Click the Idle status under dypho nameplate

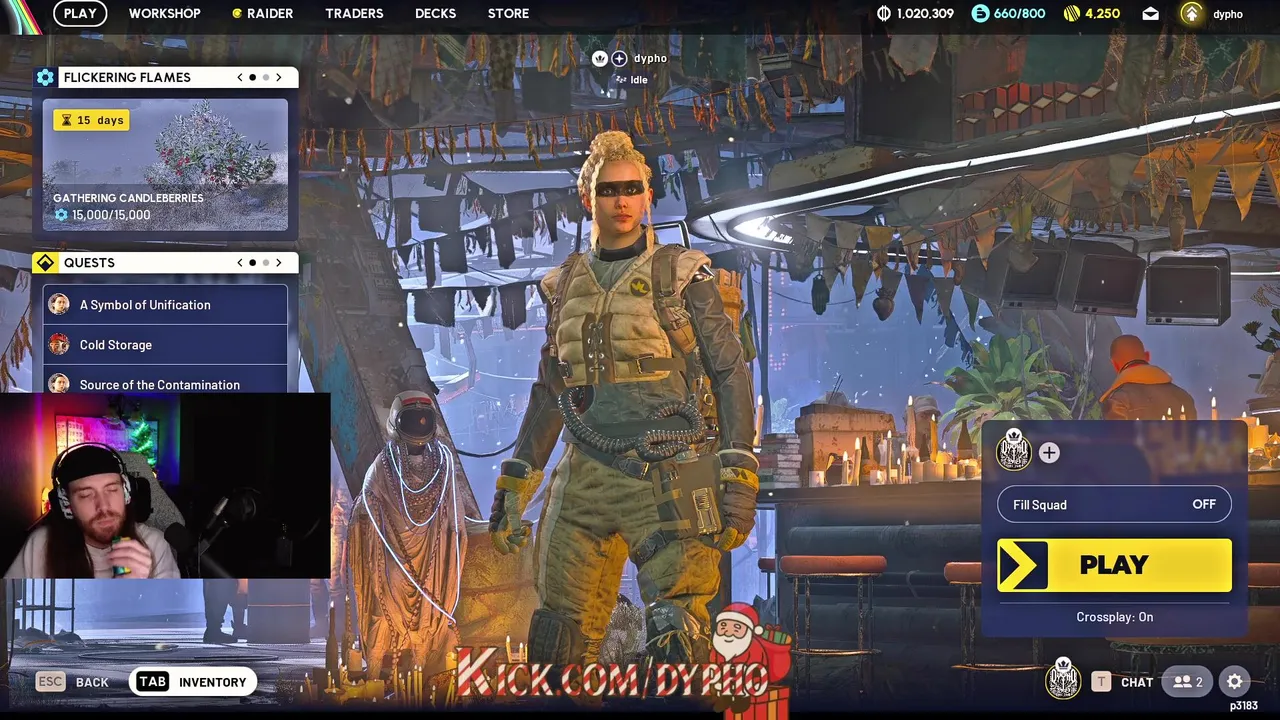coord(633,80)
